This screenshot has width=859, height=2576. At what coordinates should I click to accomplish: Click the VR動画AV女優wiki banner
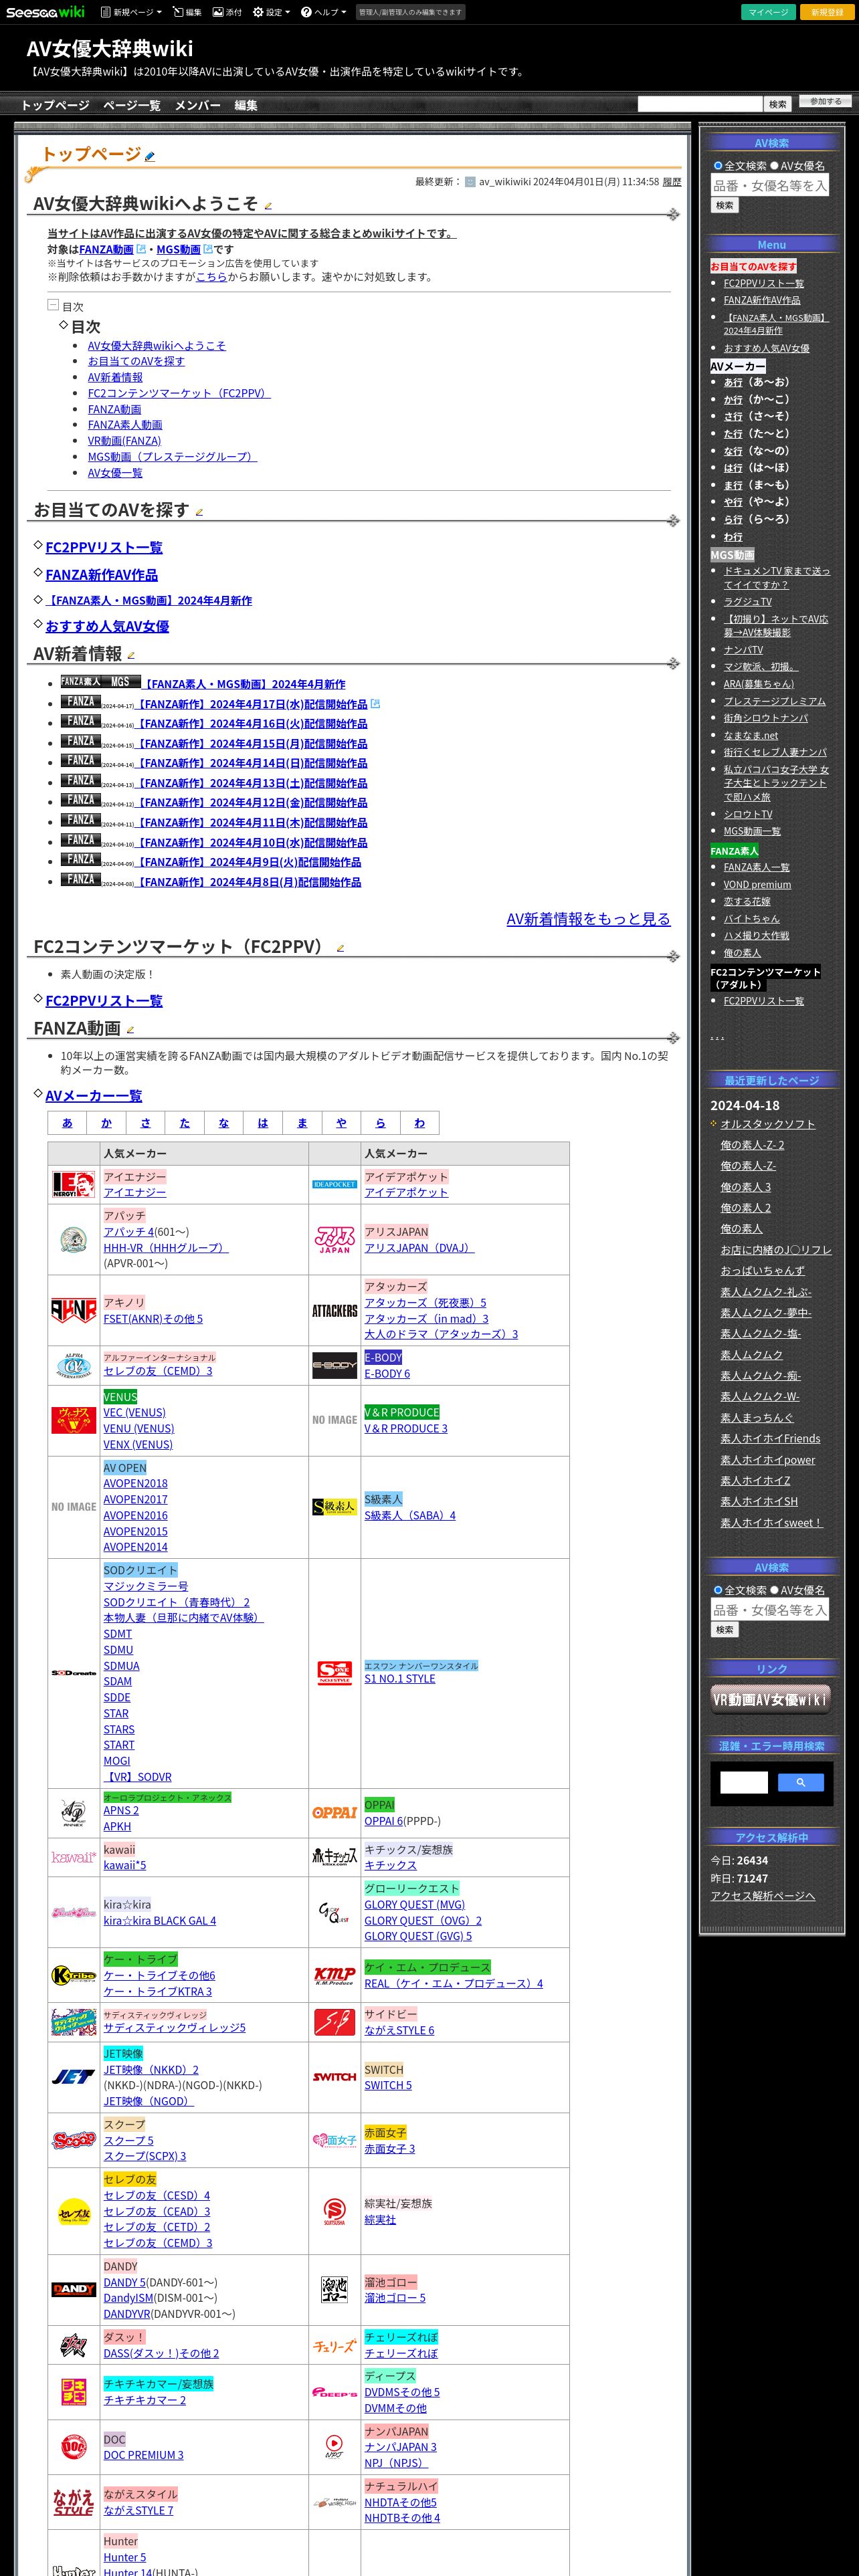[x=771, y=1699]
